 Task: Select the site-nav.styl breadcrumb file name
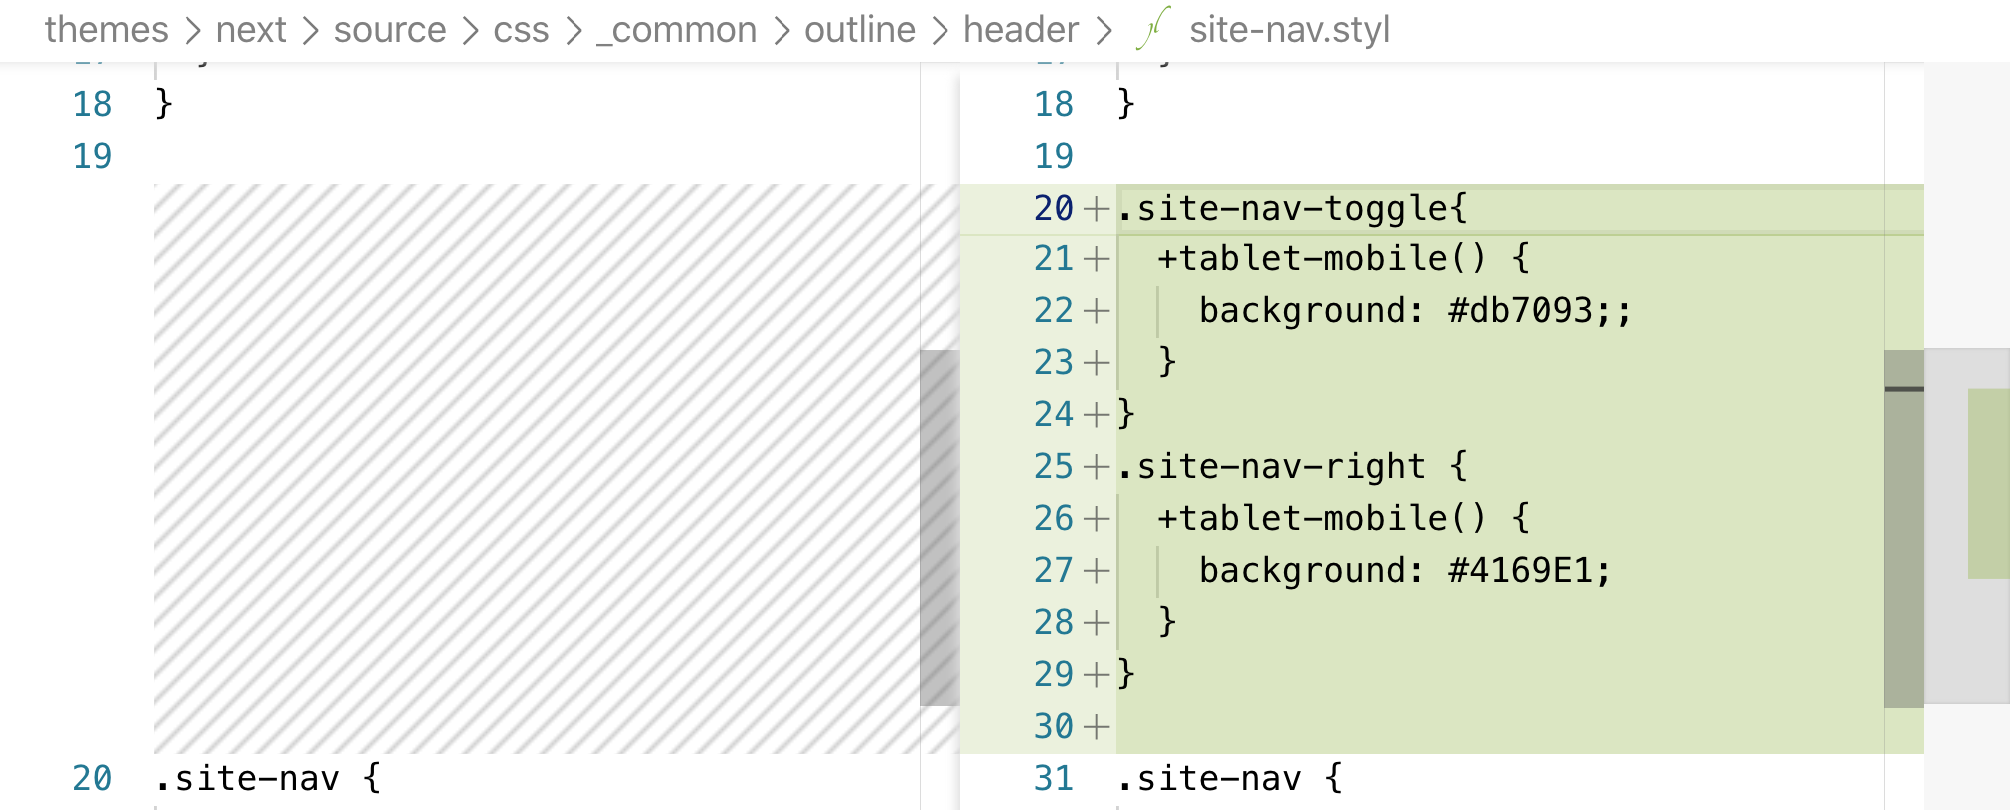(x=1290, y=30)
